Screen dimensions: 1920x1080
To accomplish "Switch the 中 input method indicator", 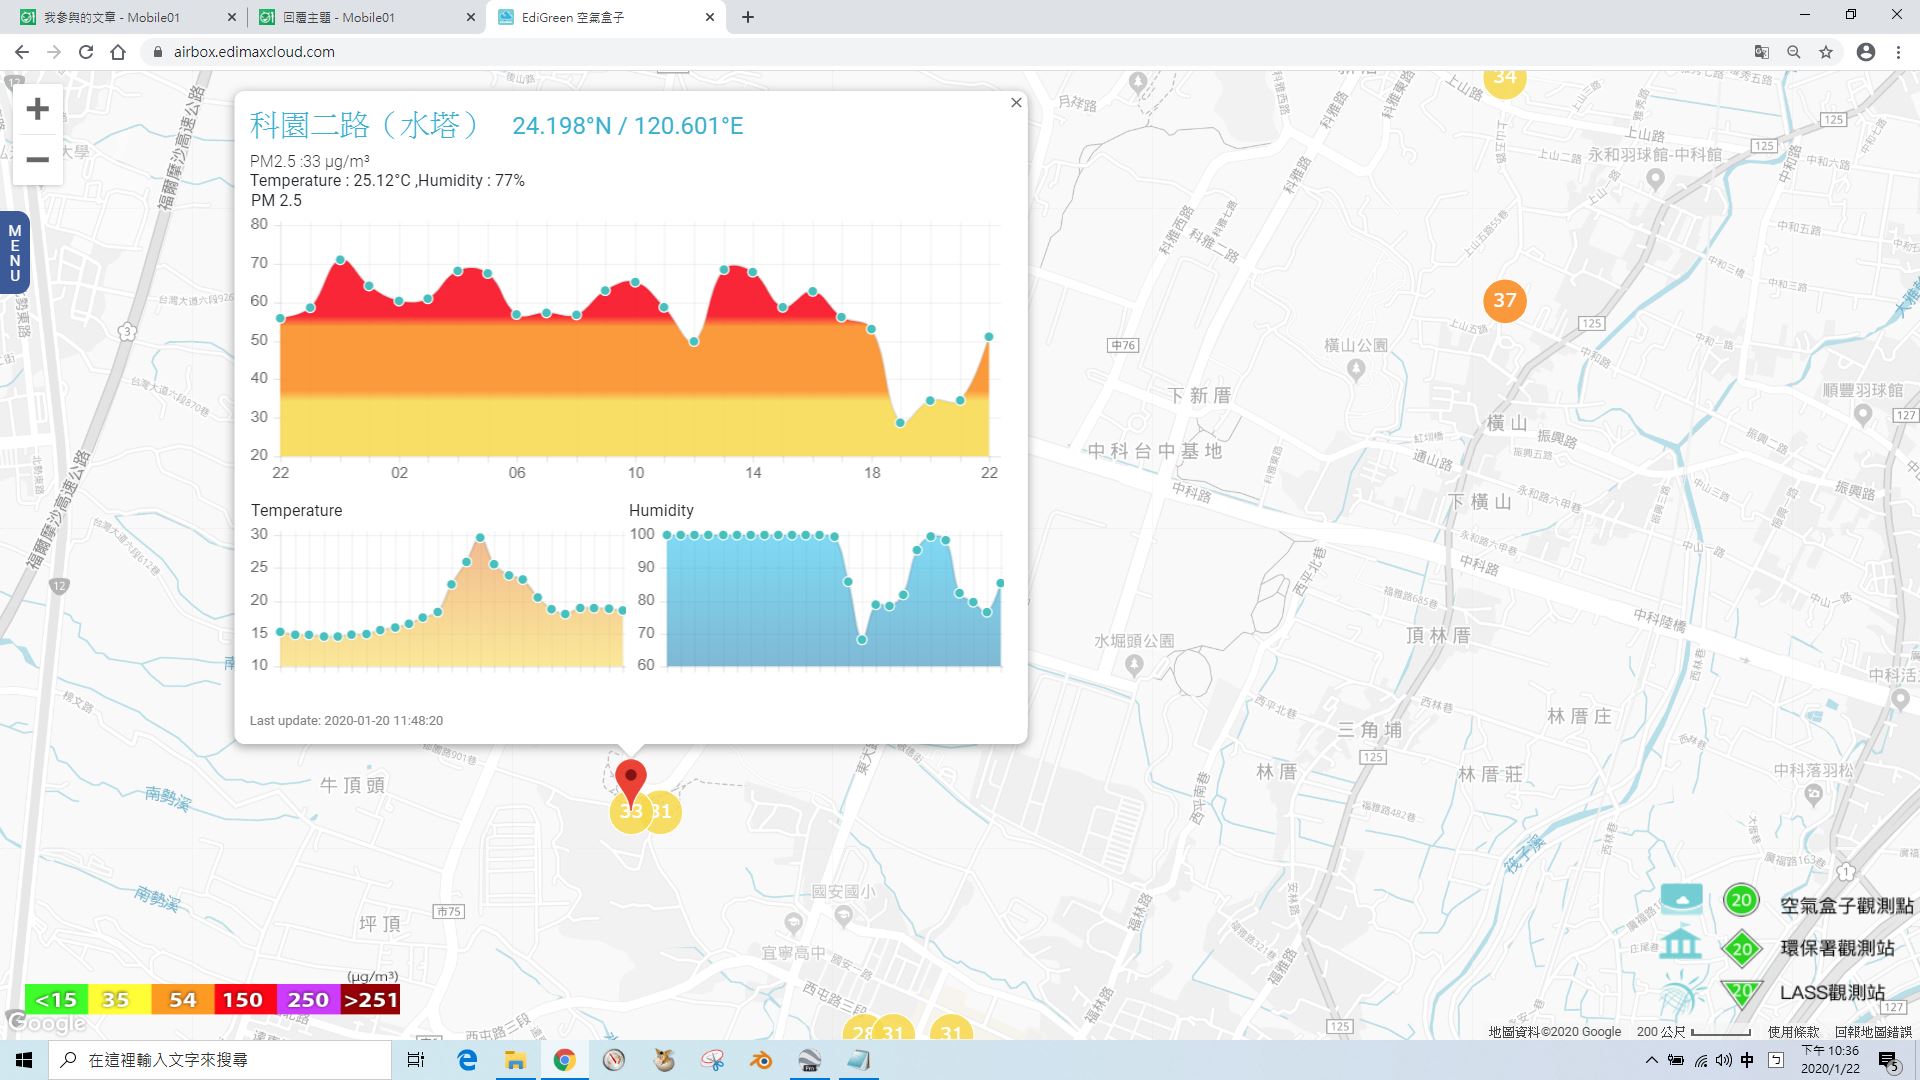I will pos(1747,1060).
